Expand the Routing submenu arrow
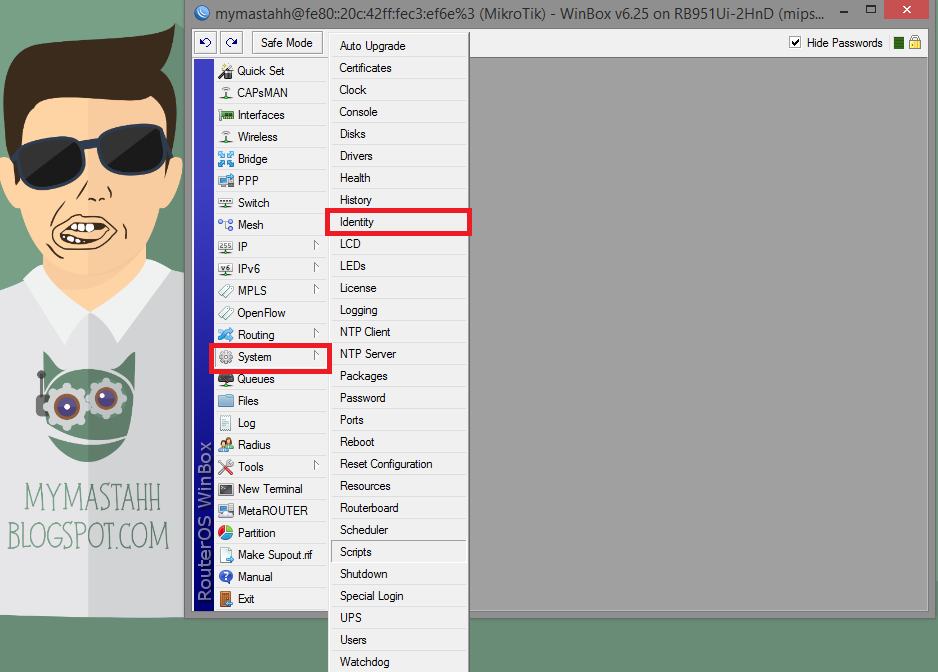938x672 pixels. pyautogui.click(x=316, y=333)
